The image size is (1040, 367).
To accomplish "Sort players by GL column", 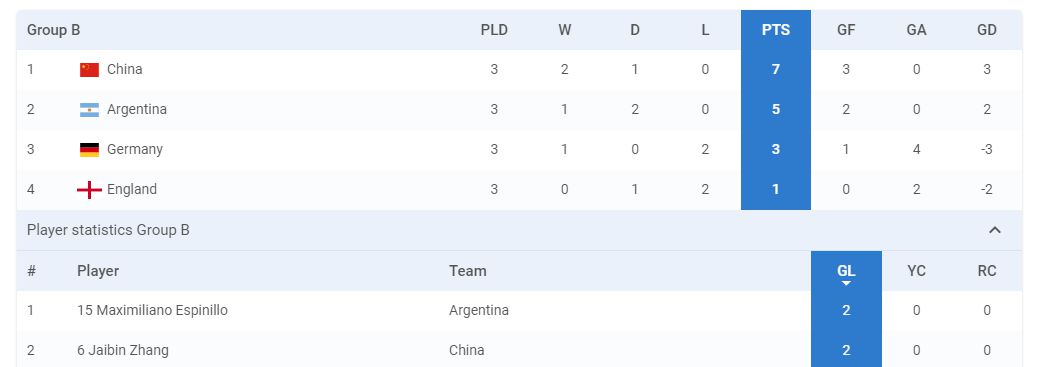I will click(846, 271).
